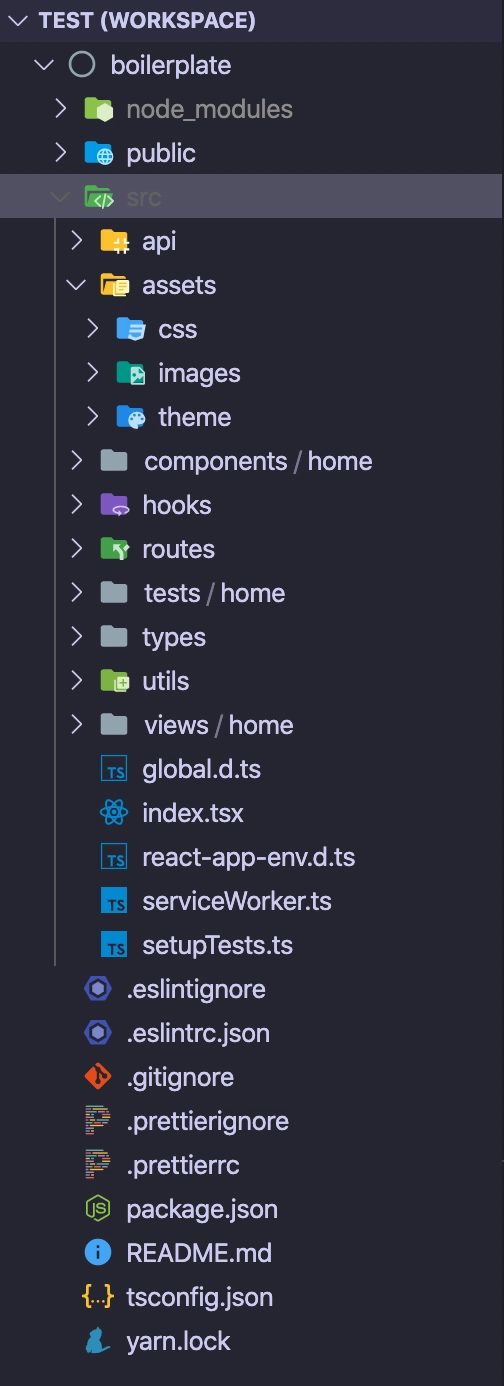This screenshot has height=1386, width=504.
Task: Click the info icon next to README.md
Action: coord(98,1253)
